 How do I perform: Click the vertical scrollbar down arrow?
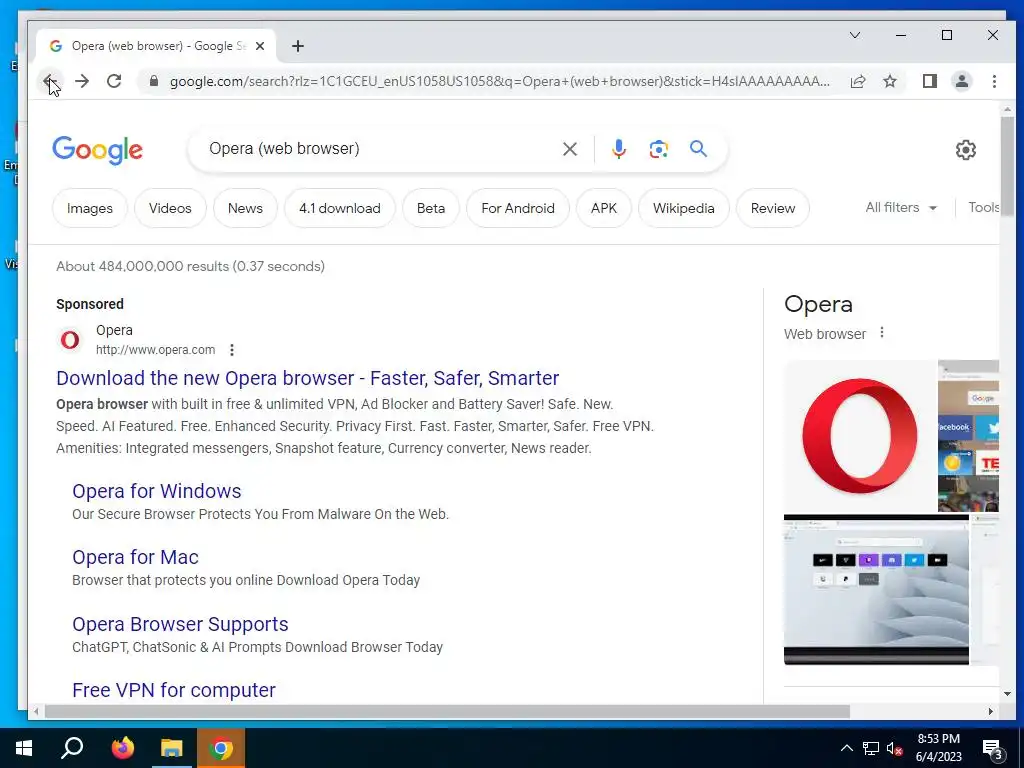click(x=1007, y=694)
